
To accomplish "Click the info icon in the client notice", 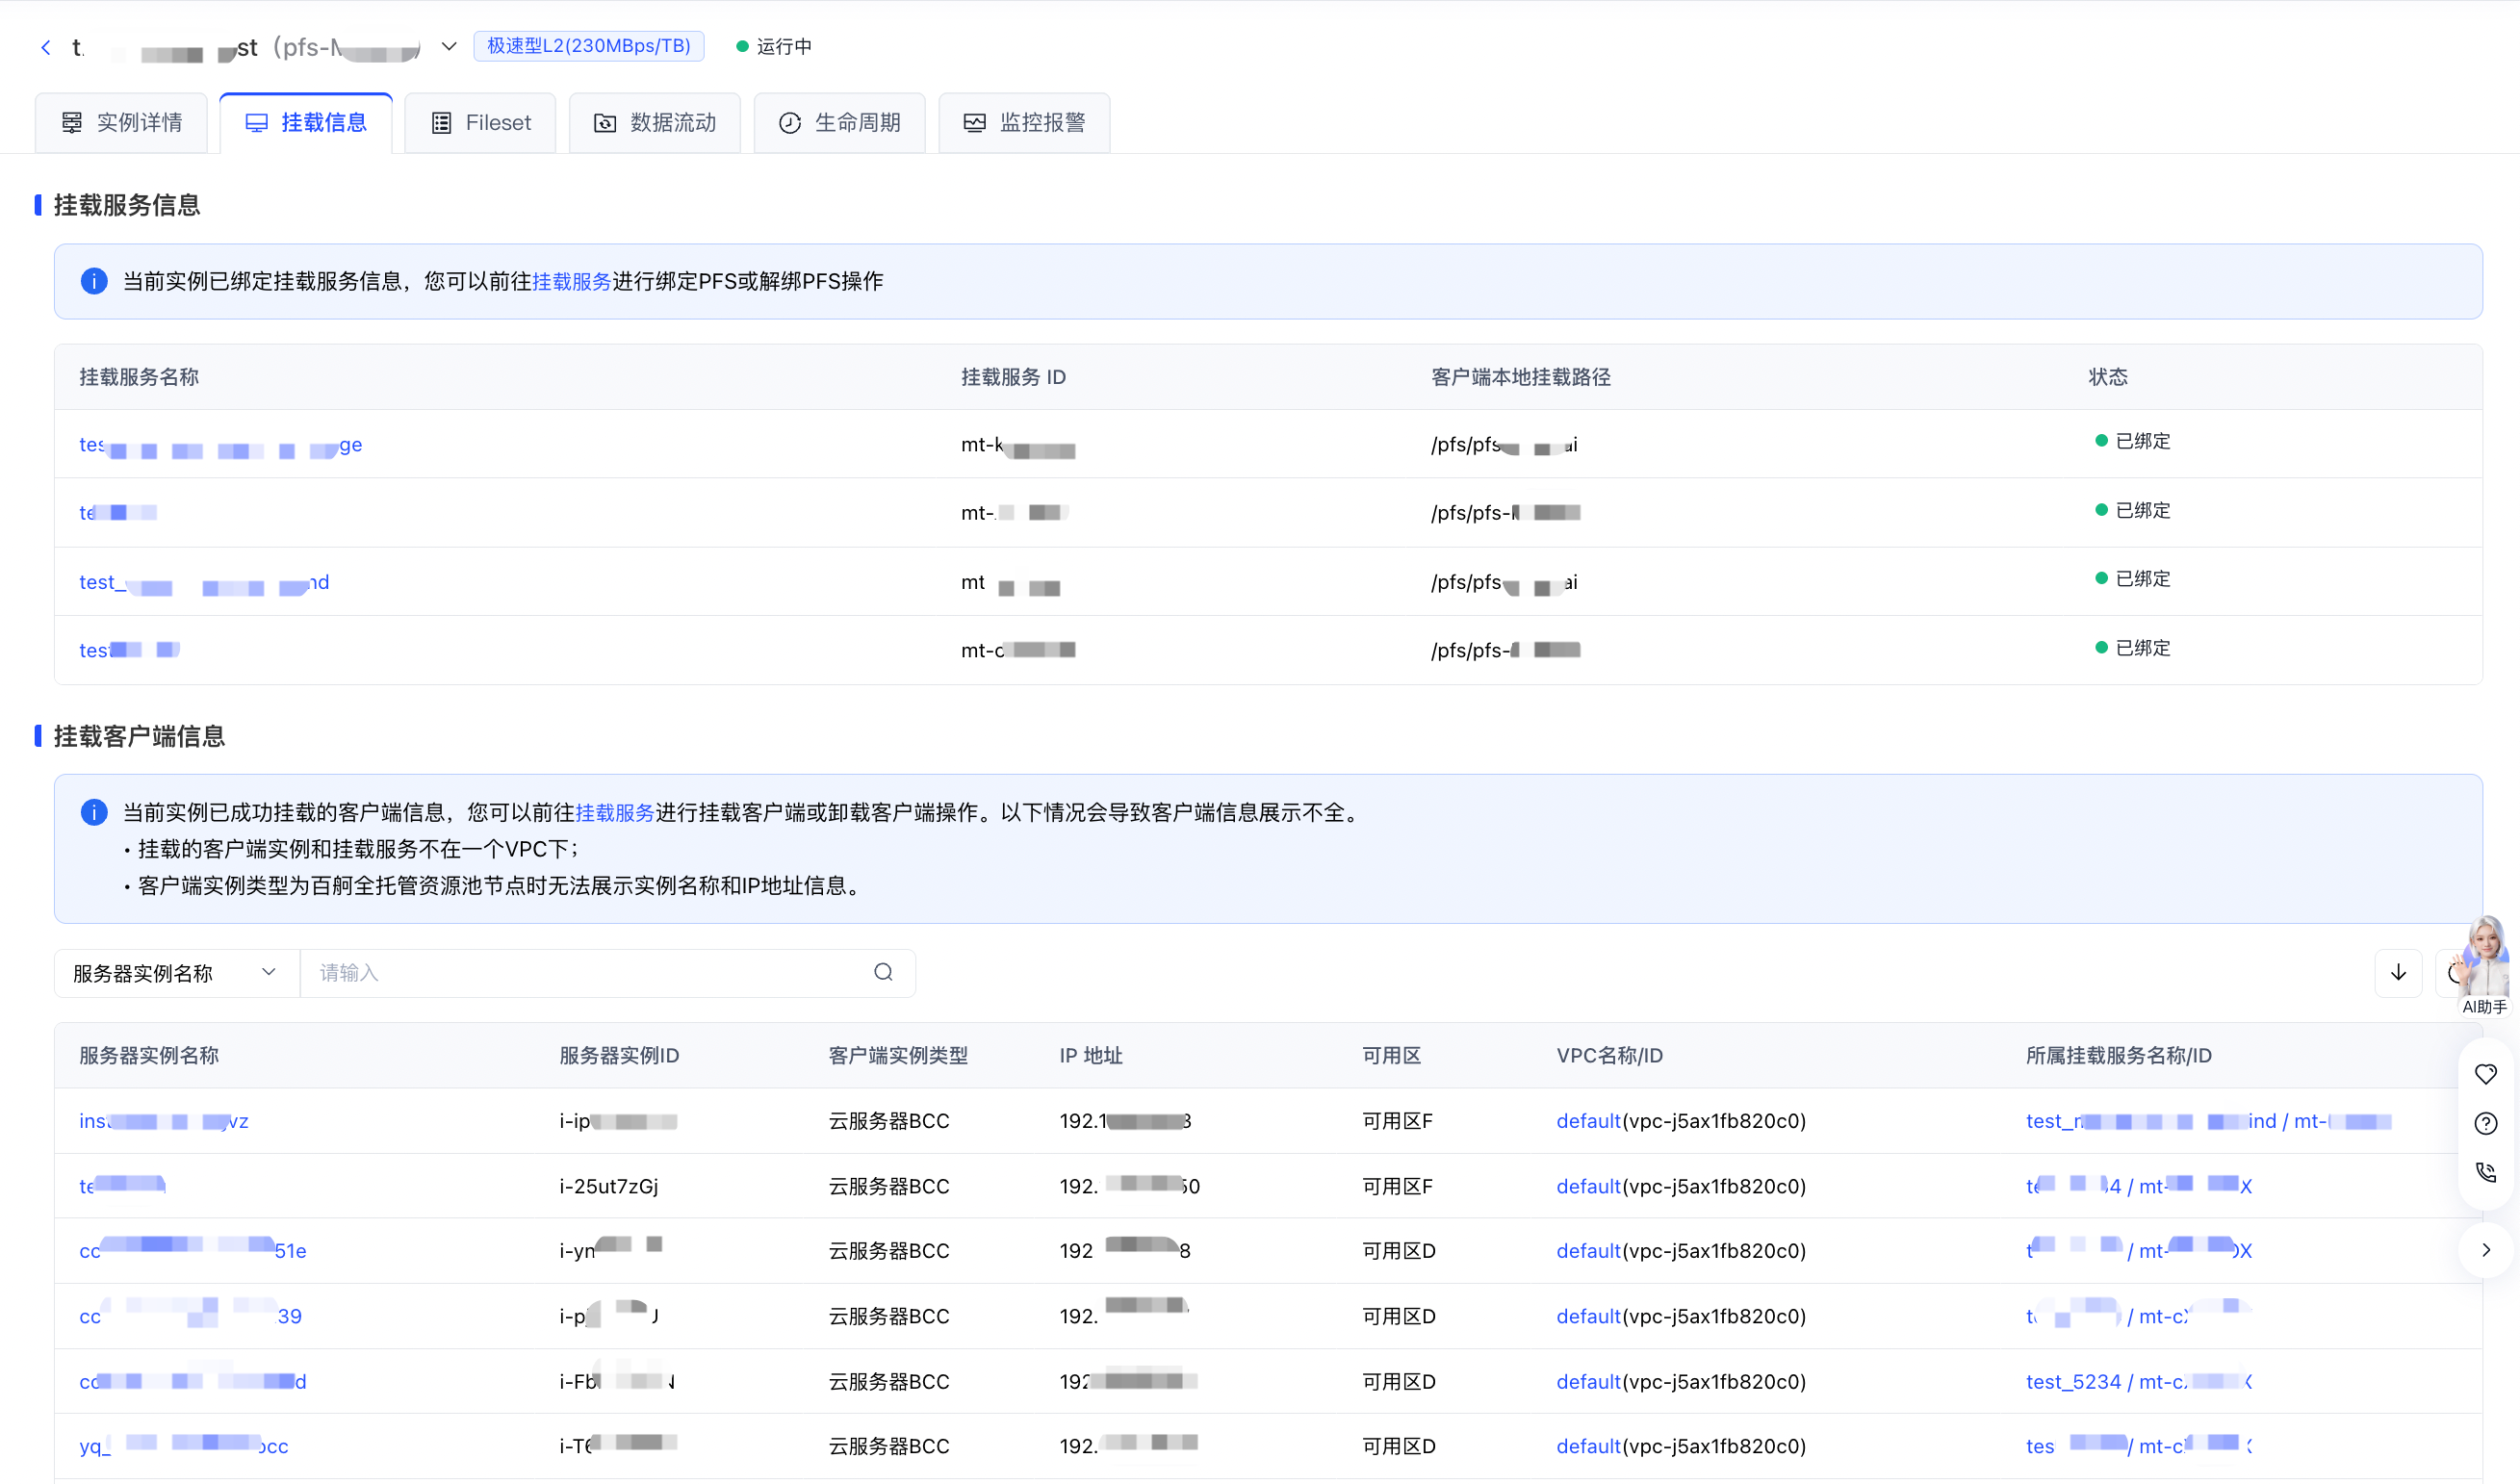I will [x=94, y=812].
